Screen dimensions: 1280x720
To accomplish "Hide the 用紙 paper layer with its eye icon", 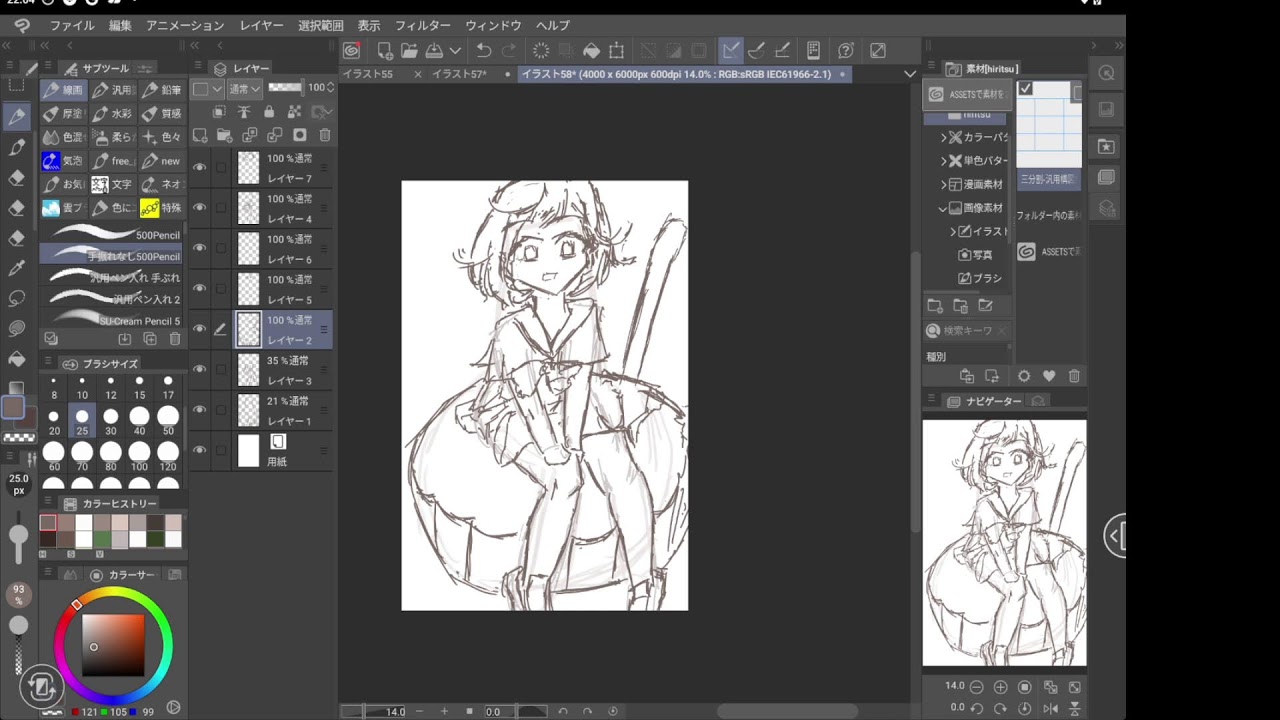I will 200,450.
